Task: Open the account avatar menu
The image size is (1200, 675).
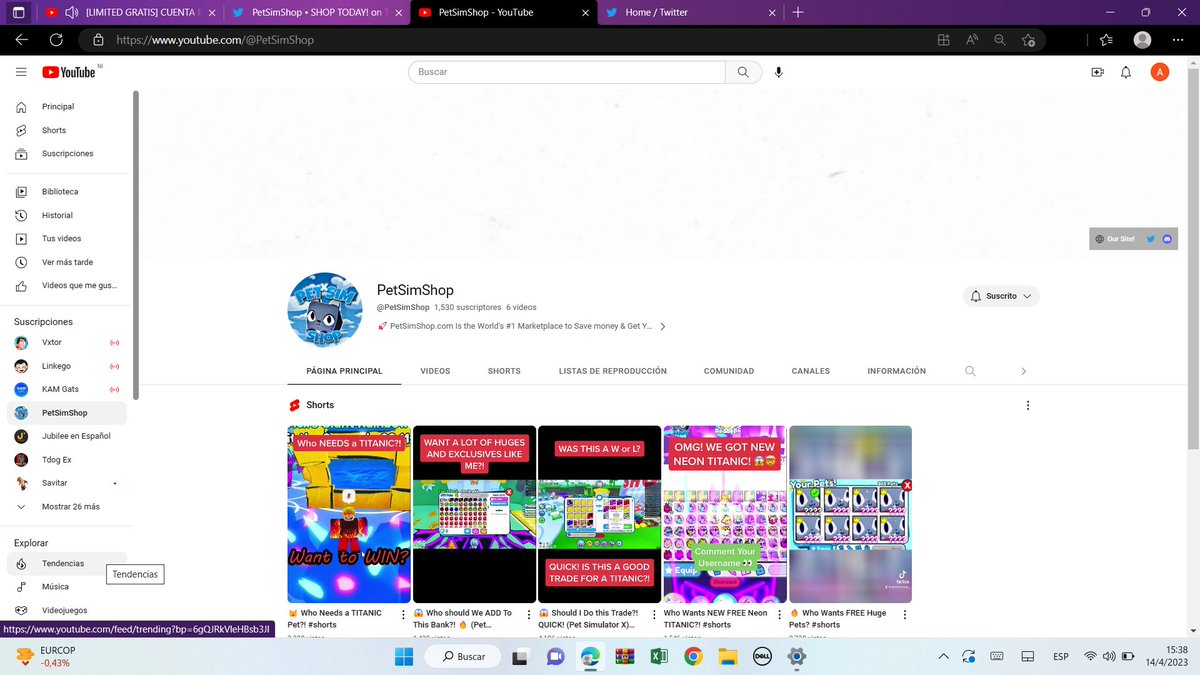Action: pyautogui.click(x=1159, y=72)
